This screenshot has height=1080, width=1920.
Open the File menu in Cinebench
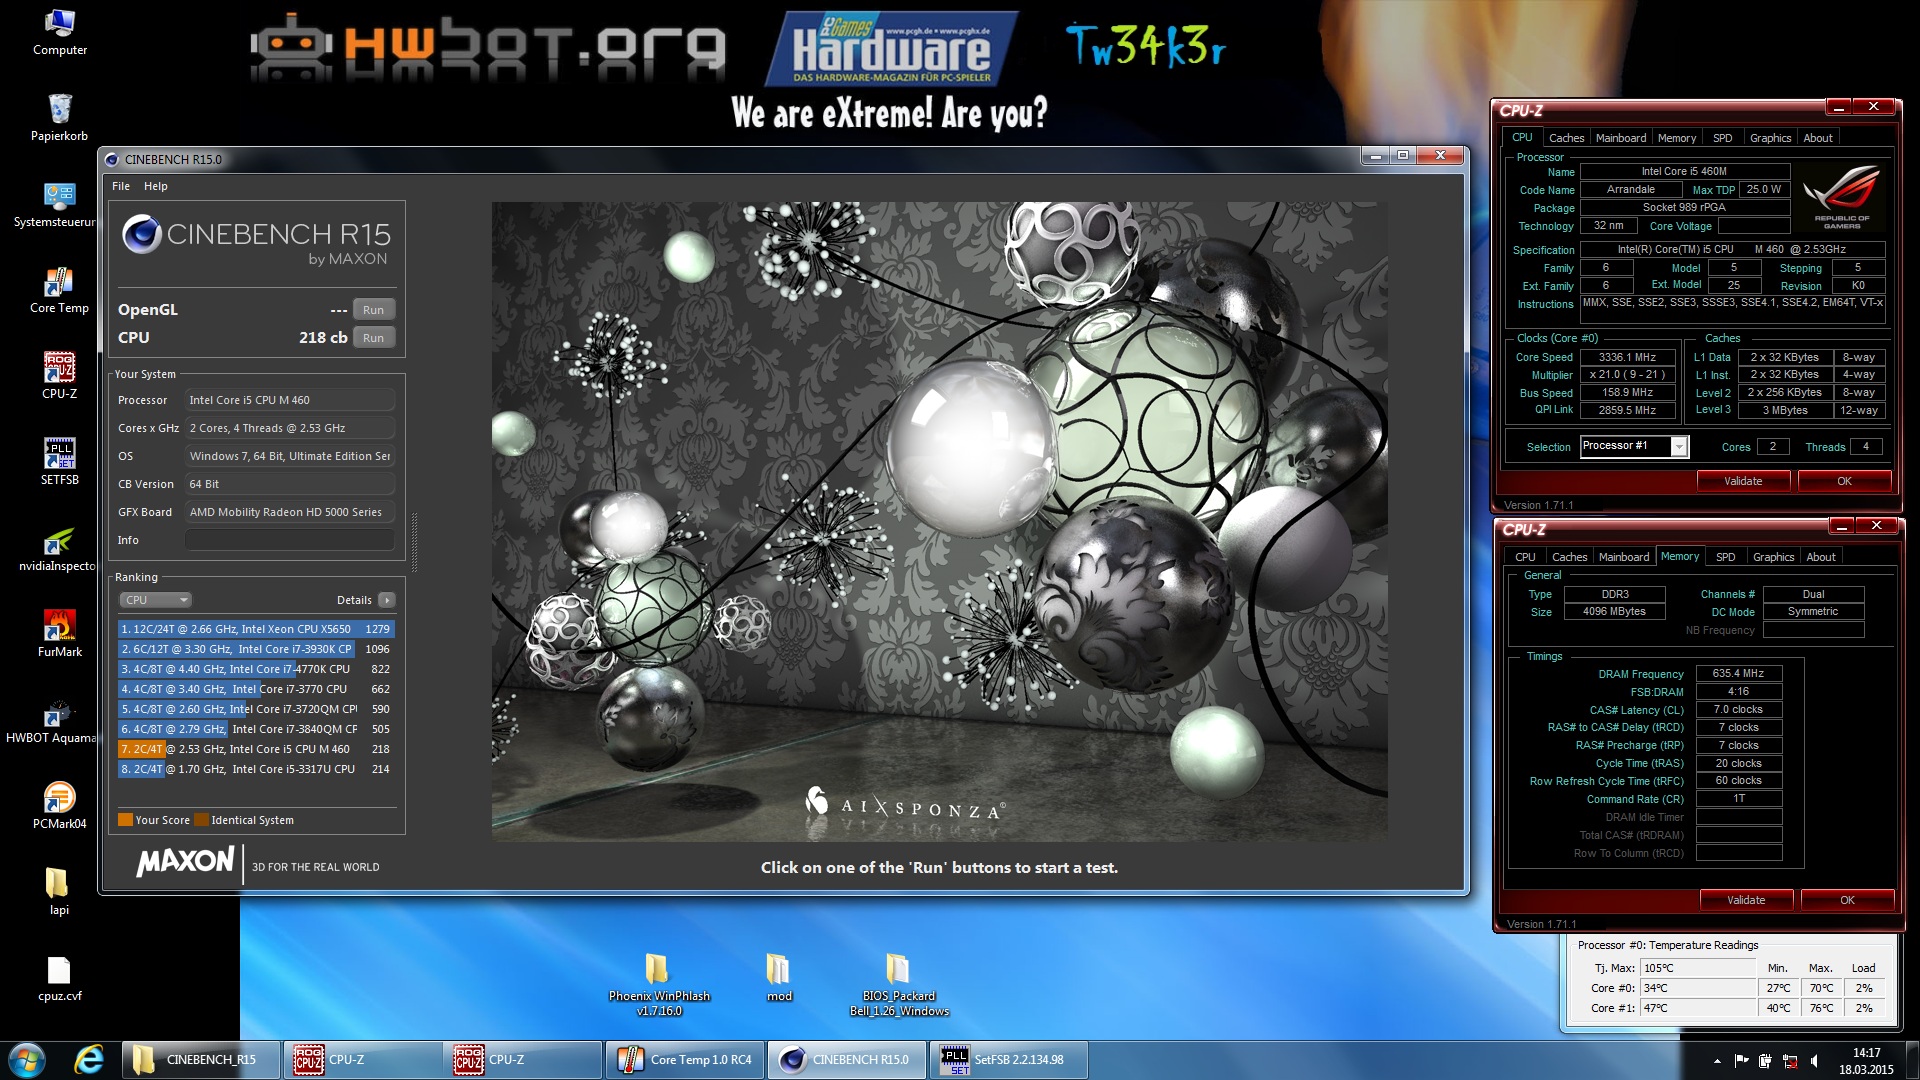coord(121,186)
